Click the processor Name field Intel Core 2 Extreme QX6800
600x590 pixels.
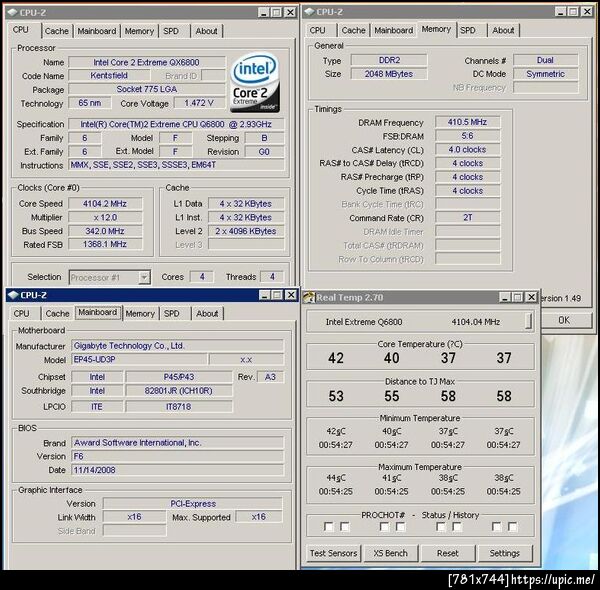[x=147, y=62]
